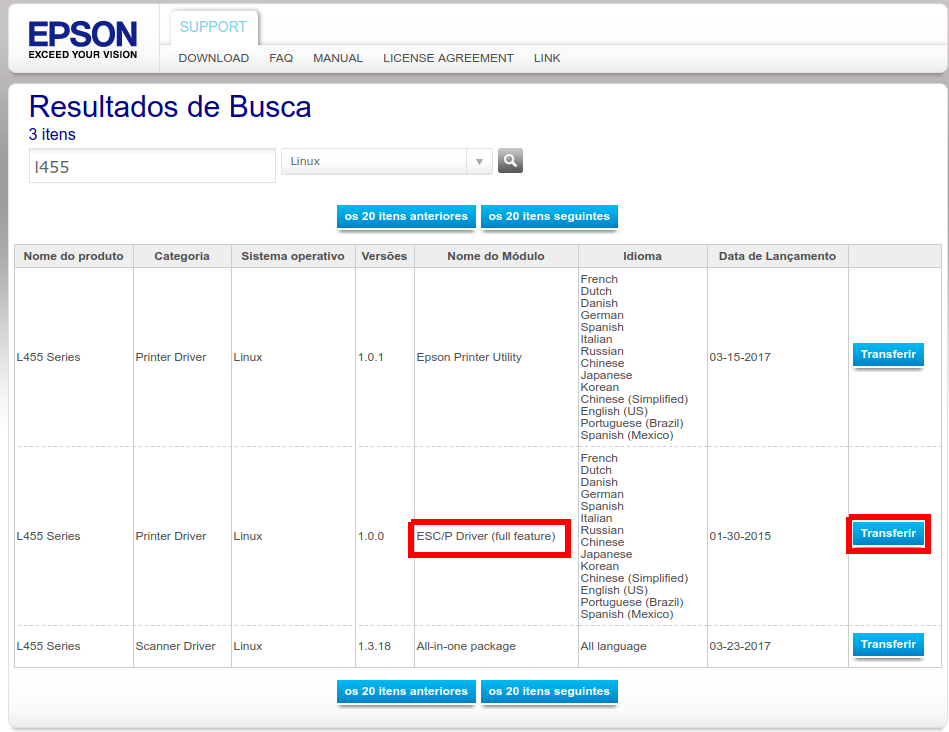Click '3 itens' result count
949x732 pixels.
52,134
